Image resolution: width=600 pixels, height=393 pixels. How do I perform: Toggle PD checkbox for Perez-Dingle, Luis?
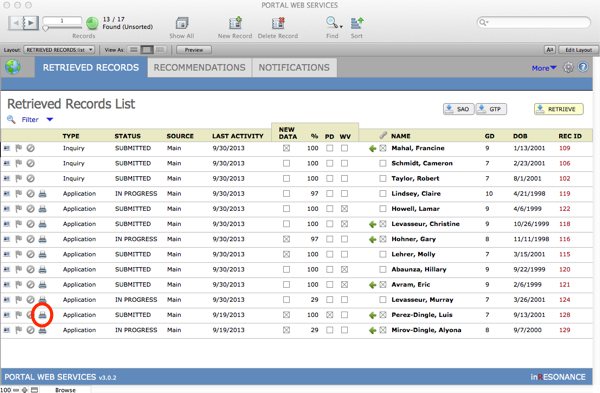coord(329,315)
